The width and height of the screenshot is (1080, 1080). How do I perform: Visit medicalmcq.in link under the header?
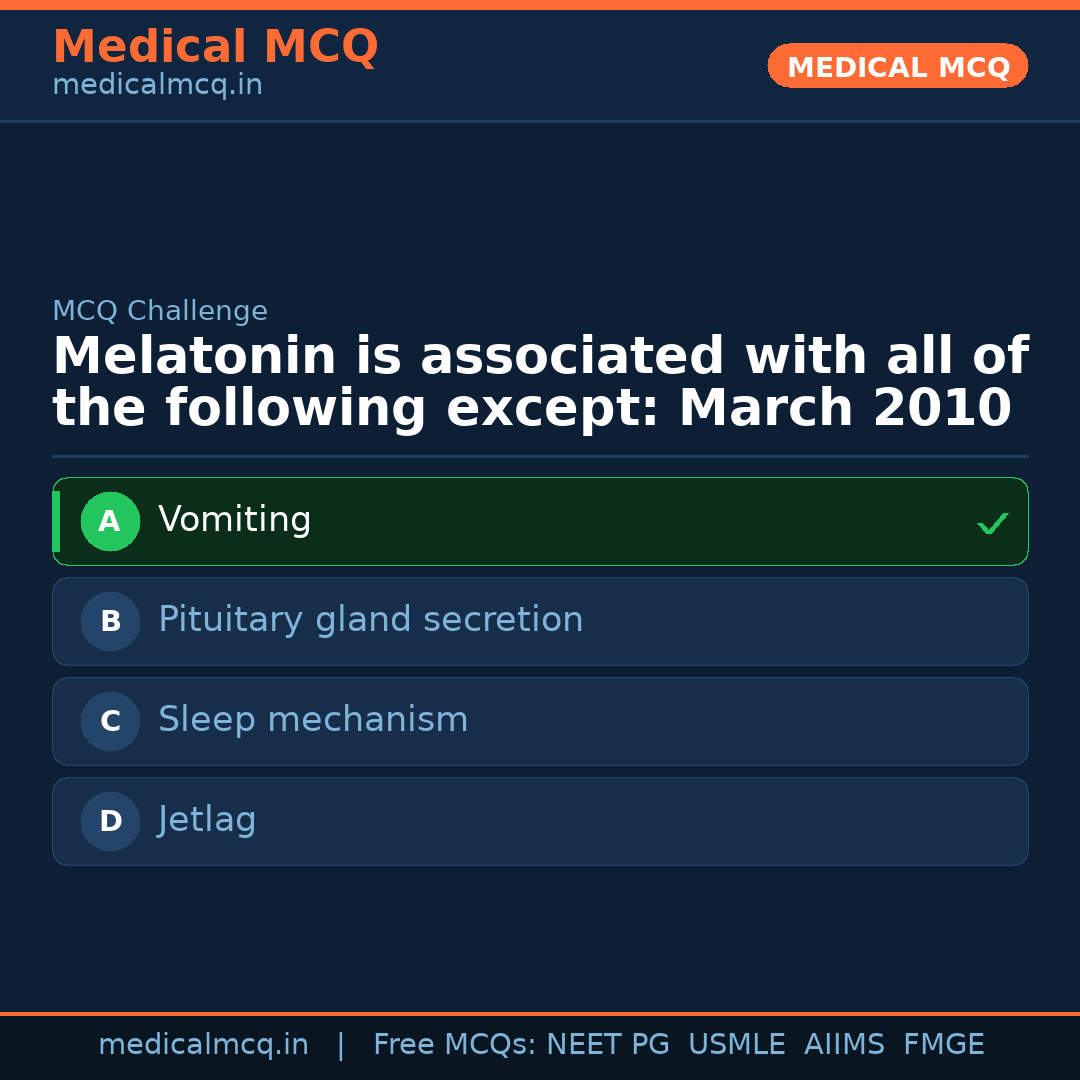157,86
